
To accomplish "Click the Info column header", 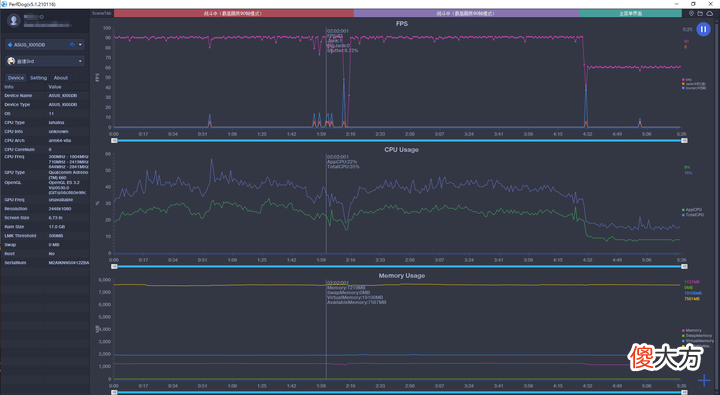I will pos(9,87).
